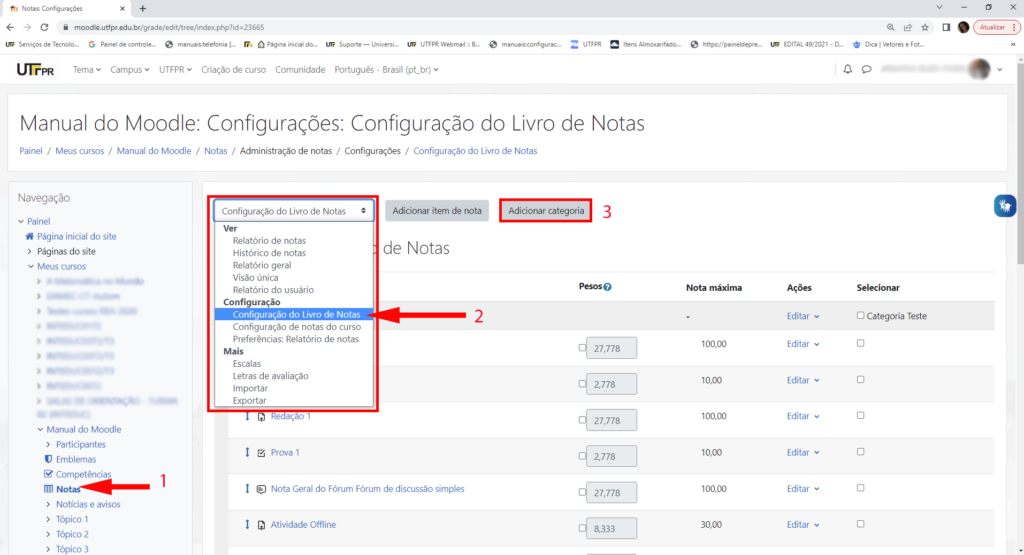Viewport: 1024px width, 555px height.
Task: Click the page vertical scrollbar
Action: pyautogui.click(x=1019, y=163)
